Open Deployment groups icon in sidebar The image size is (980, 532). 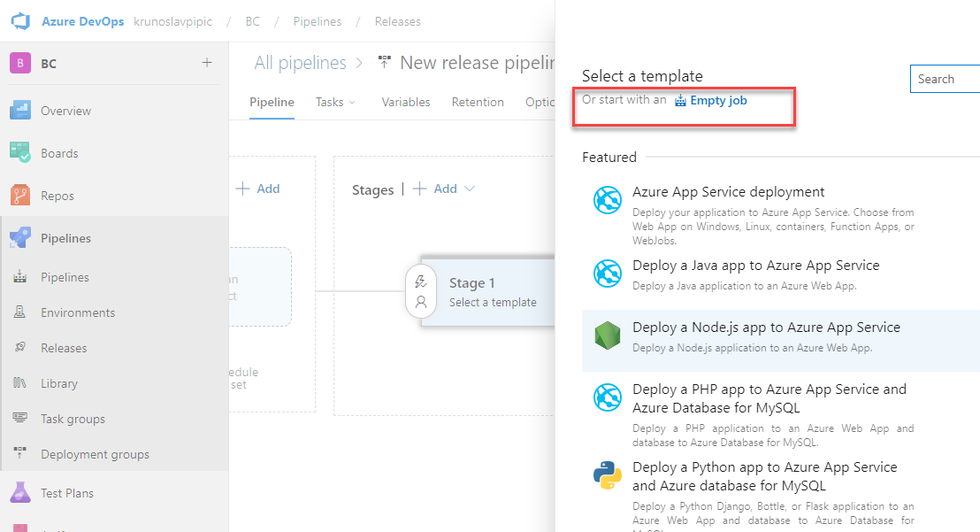(20, 452)
